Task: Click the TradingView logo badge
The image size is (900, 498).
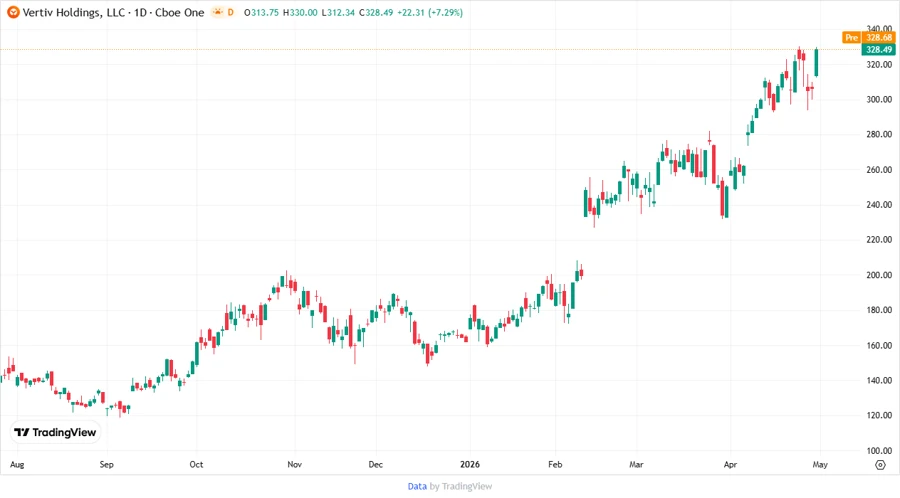Action: pos(56,432)
